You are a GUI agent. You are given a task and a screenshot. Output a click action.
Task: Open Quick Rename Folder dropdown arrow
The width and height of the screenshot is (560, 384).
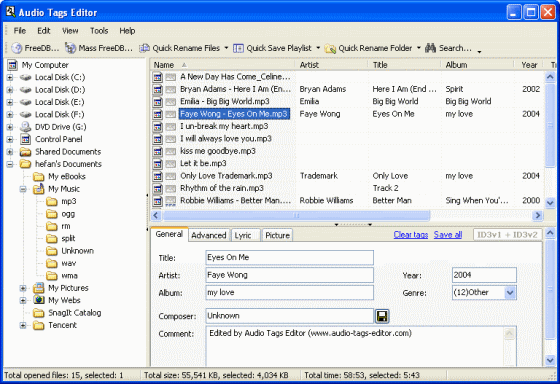[x=419, y=48]
